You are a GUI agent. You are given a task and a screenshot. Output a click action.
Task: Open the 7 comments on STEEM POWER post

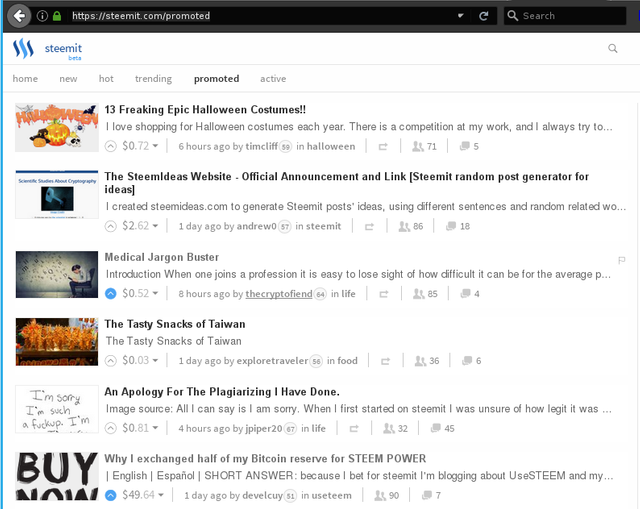click(x=431, y=496)
